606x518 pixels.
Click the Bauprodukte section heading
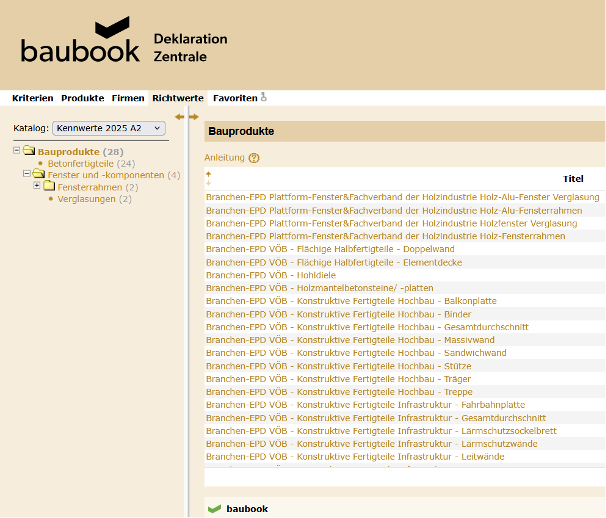241,131
